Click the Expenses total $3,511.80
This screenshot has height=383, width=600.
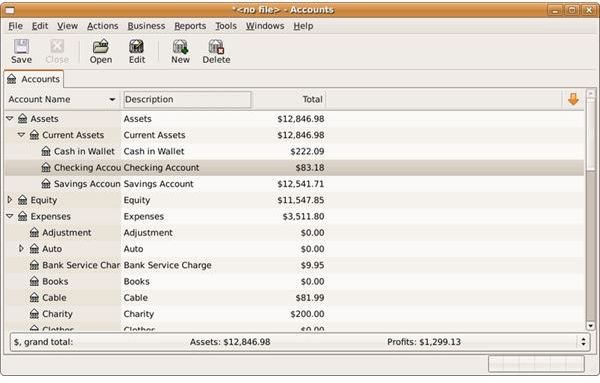[303, 217]
